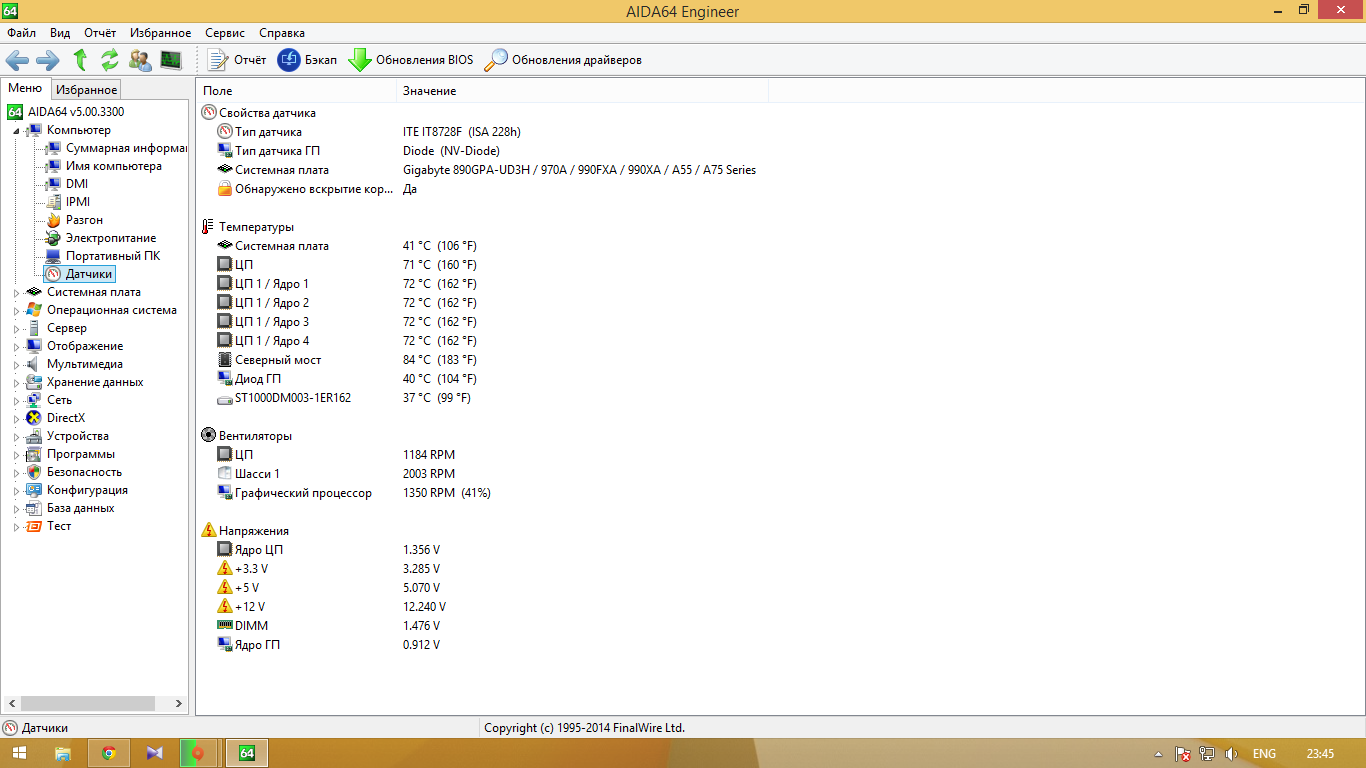Expand the Сеть tree node

click(x=16, y=400)
